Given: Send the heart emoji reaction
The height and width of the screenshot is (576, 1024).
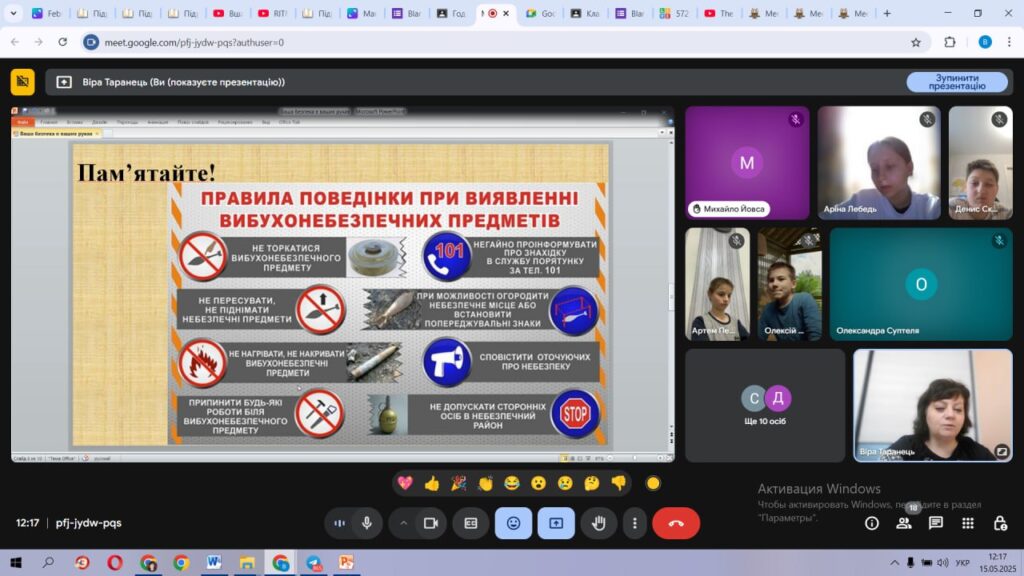Looking at the screenshot, I should click(x=405, y=483).
